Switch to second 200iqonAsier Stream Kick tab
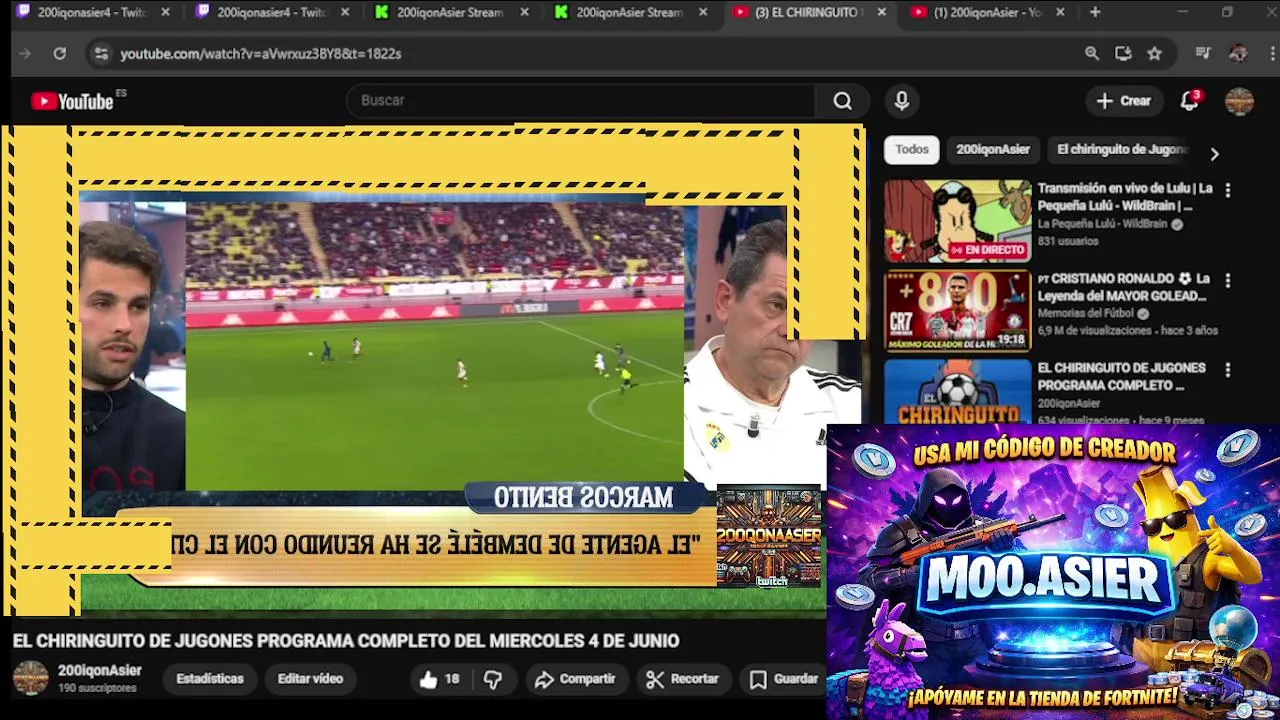The width and height of the screenshot is (1280, 720). point(630,13)
